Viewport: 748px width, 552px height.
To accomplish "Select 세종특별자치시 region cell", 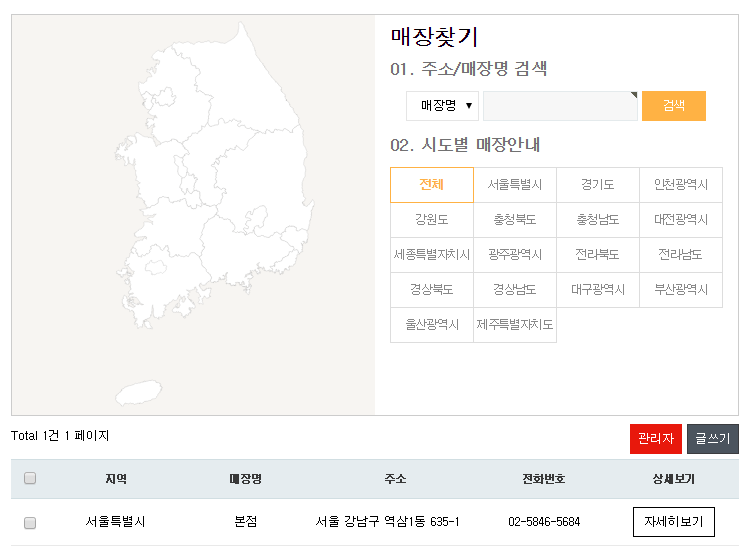I will click(x=432, y=255).
